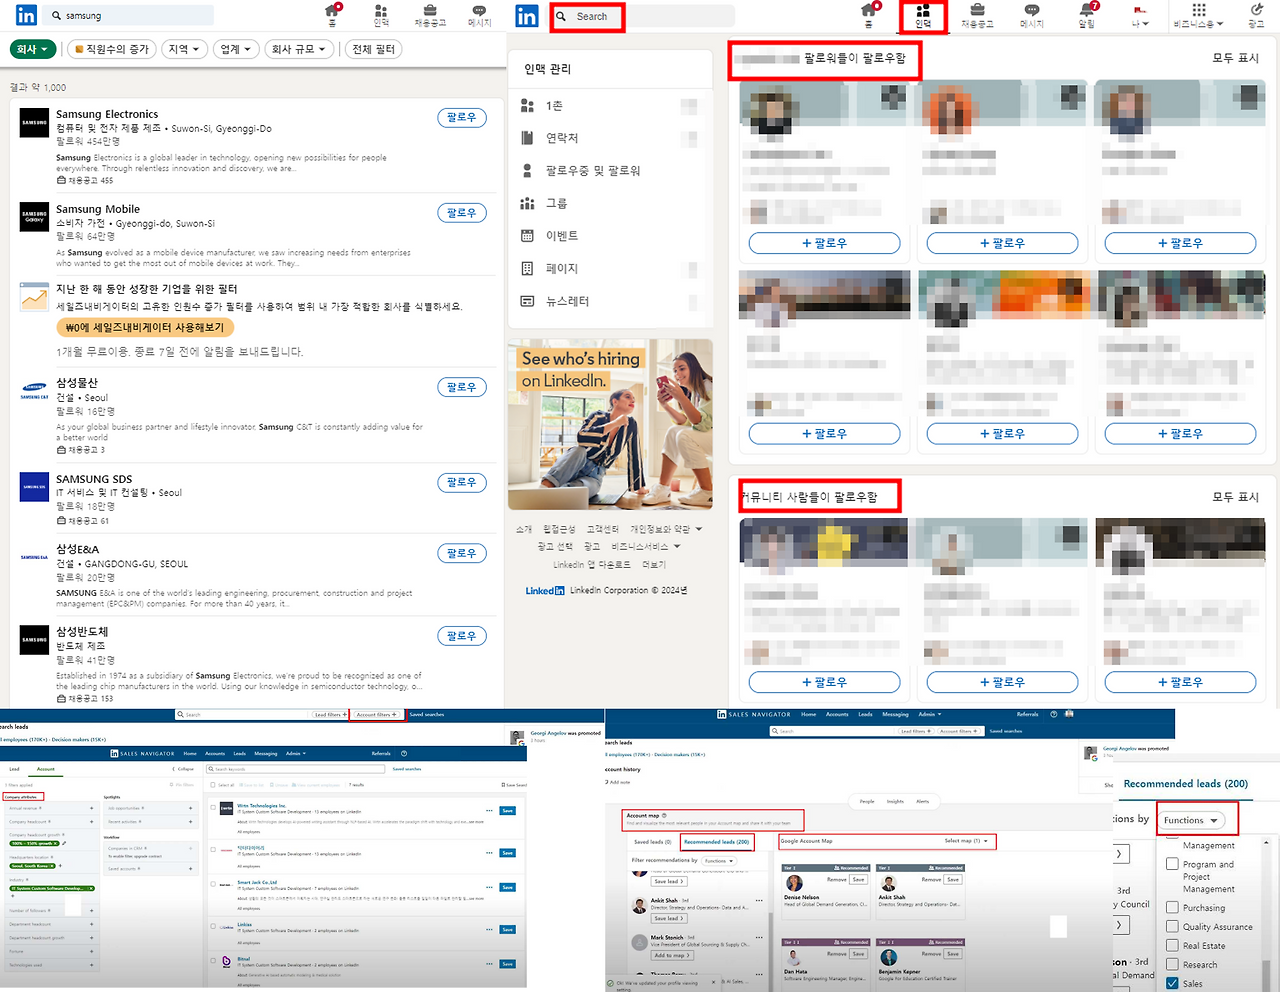Follow 삼성반도체 with its 팔로우 button
Image resolution: width=1280 pixels, height=992 pixels.
(461, 636)
